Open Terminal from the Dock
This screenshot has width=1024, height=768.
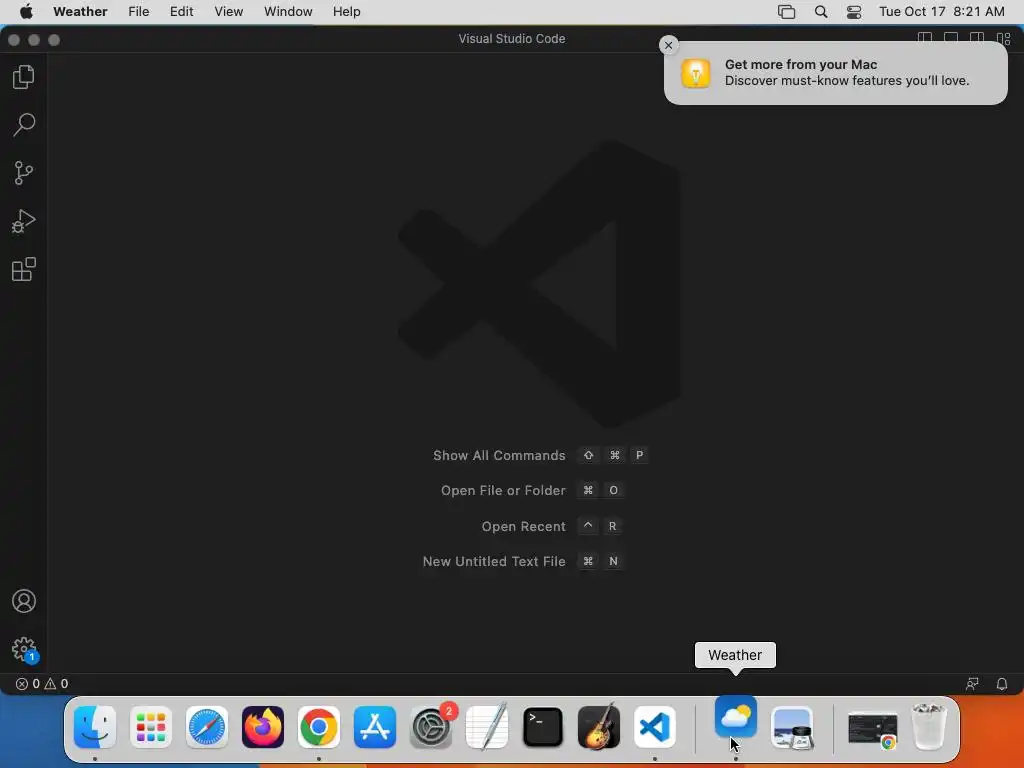click(543, 727)
